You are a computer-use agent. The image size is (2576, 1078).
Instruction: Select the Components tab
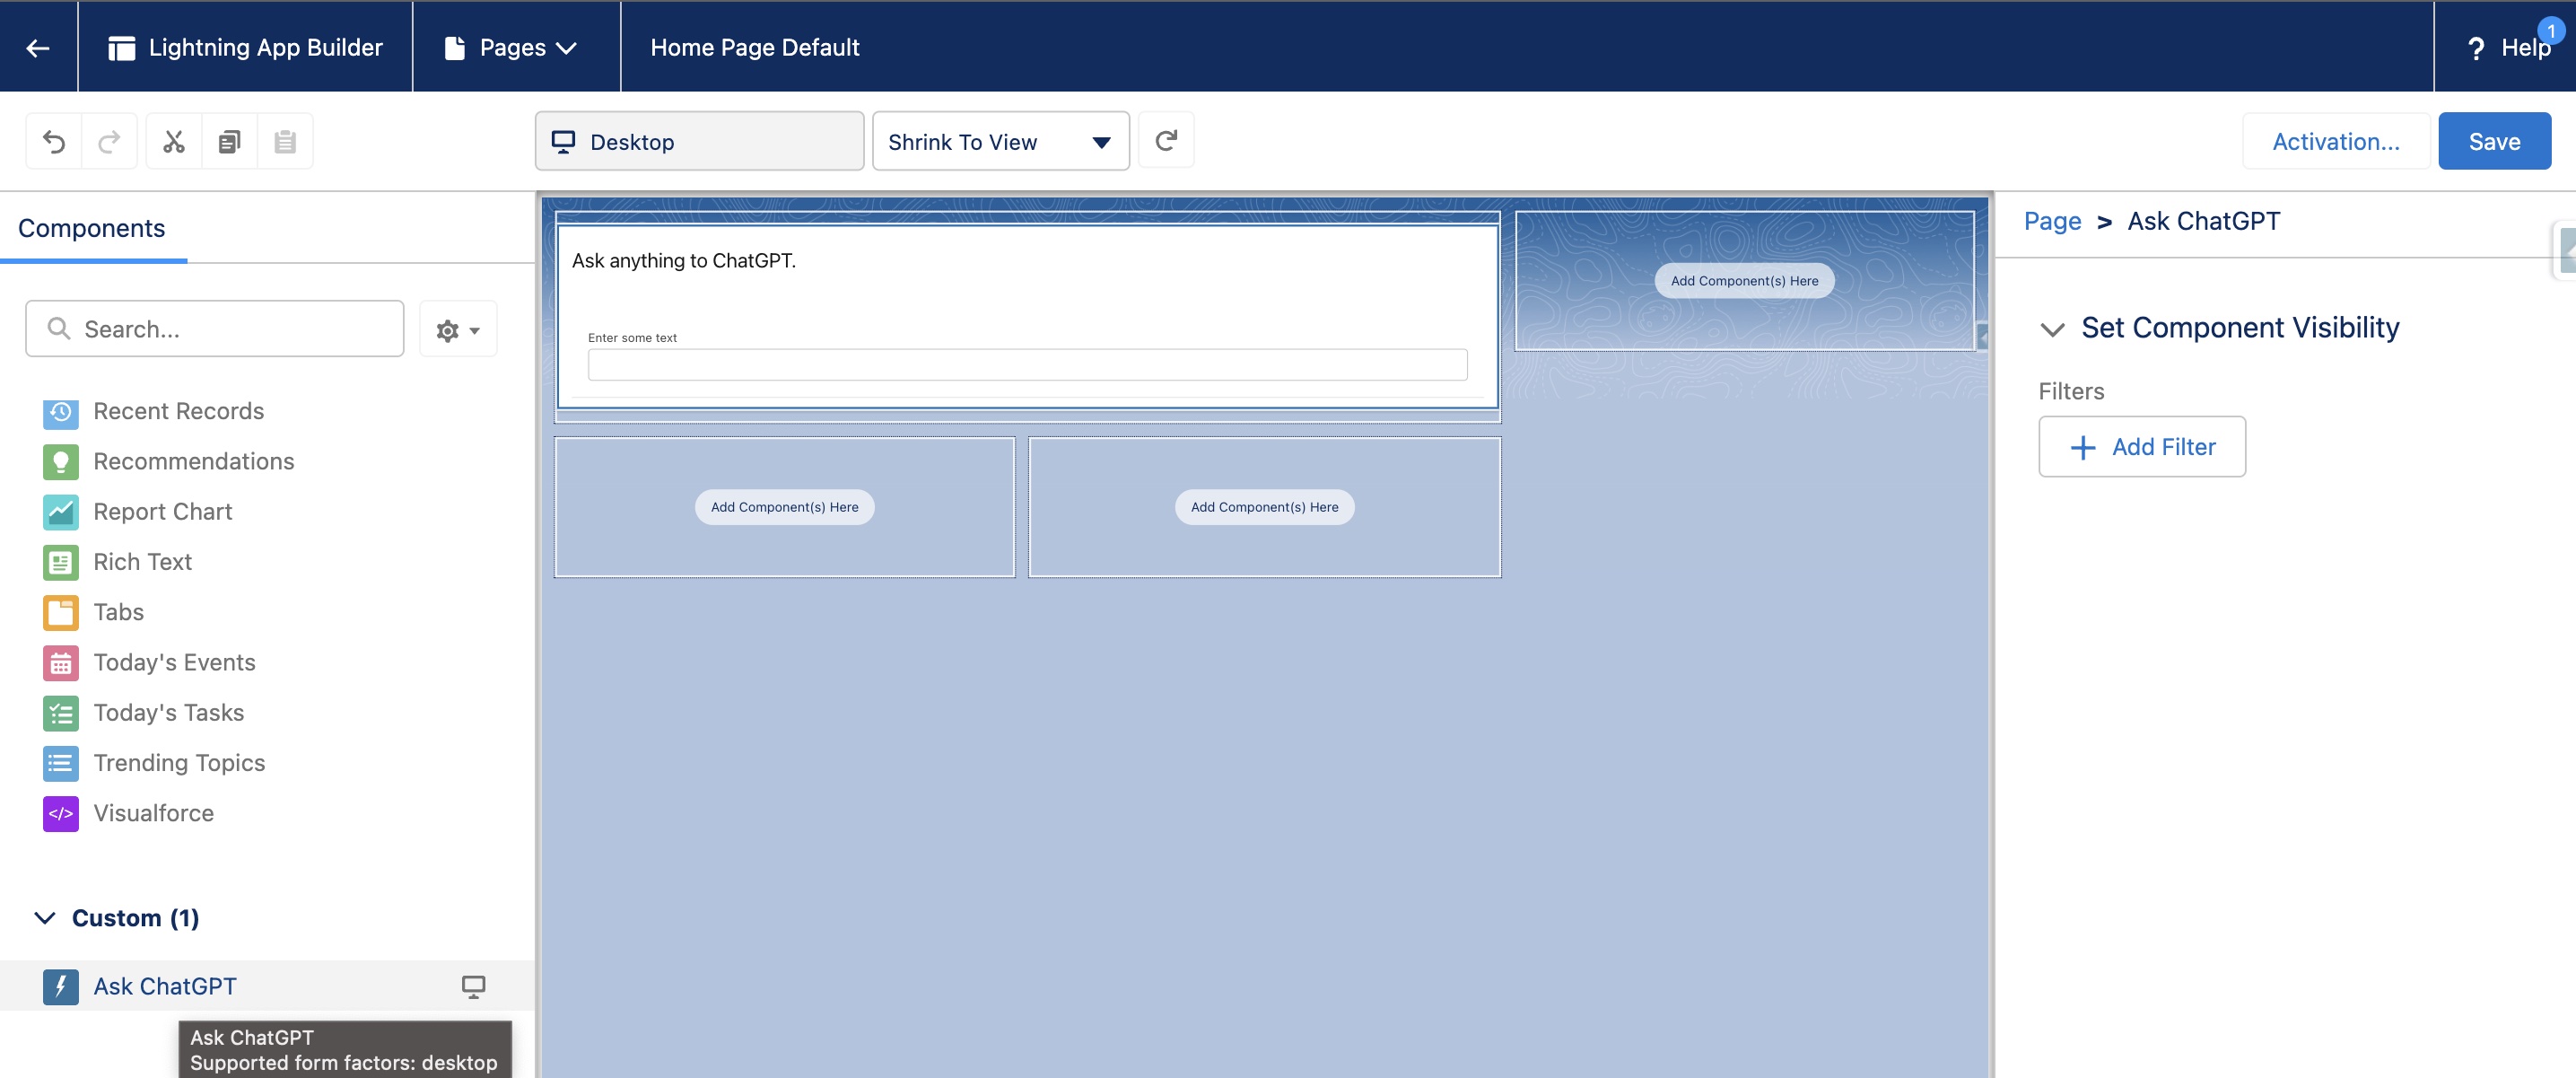point(92,228)
